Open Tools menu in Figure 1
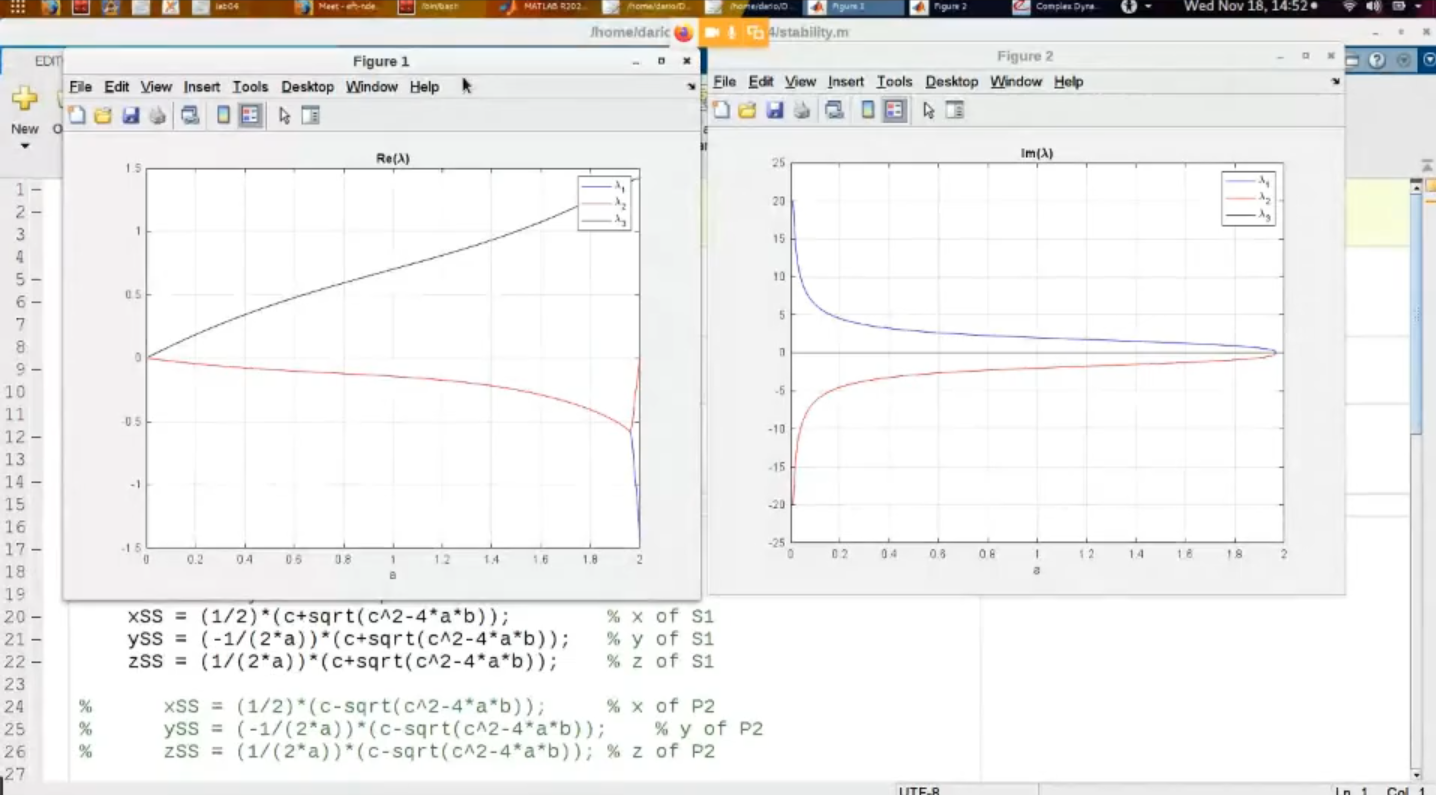Screen dimensions: 1436x795 point(250,87)
